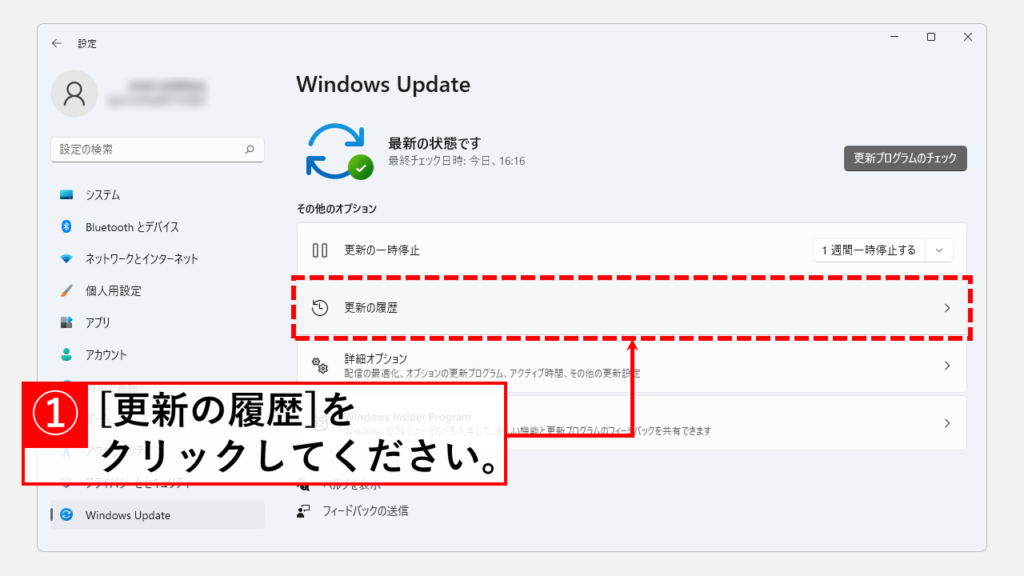The image size is (1024, 576).
Task: Click the search magnifier icon
Action: click(249, 150)
